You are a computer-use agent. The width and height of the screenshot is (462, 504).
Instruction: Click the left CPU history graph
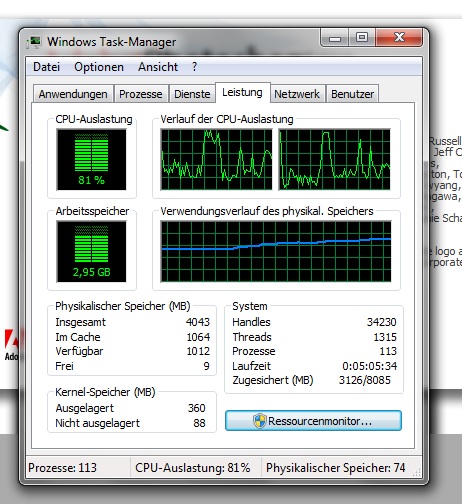[216, 160]
